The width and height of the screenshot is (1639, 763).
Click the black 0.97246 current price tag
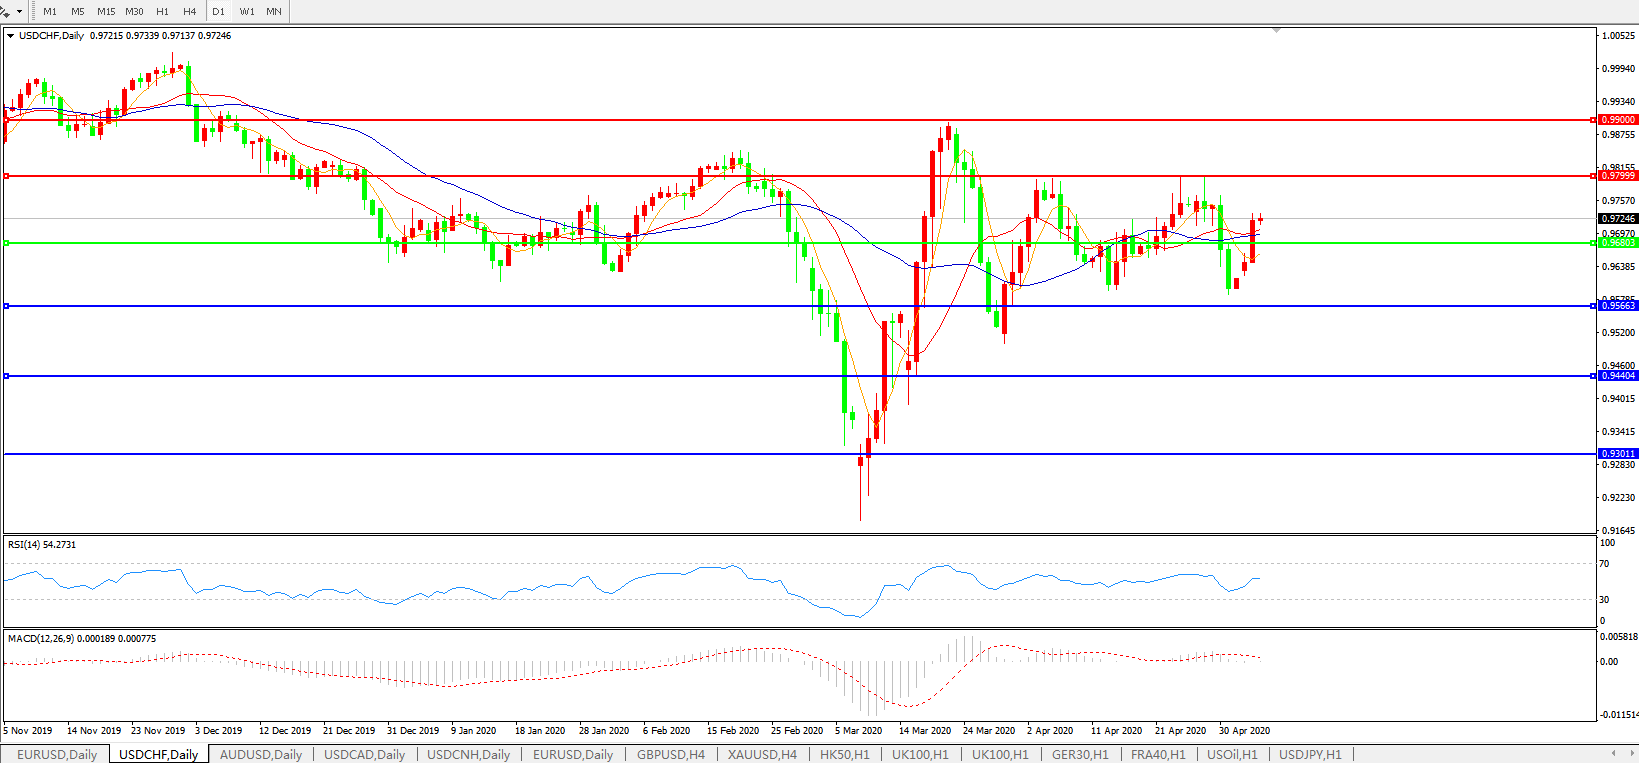click(1618, 219)
